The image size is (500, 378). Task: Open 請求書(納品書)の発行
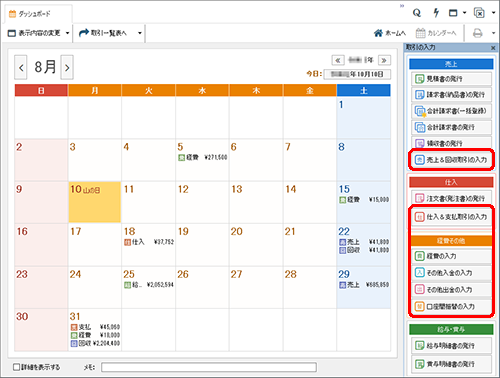click(451, 95)
